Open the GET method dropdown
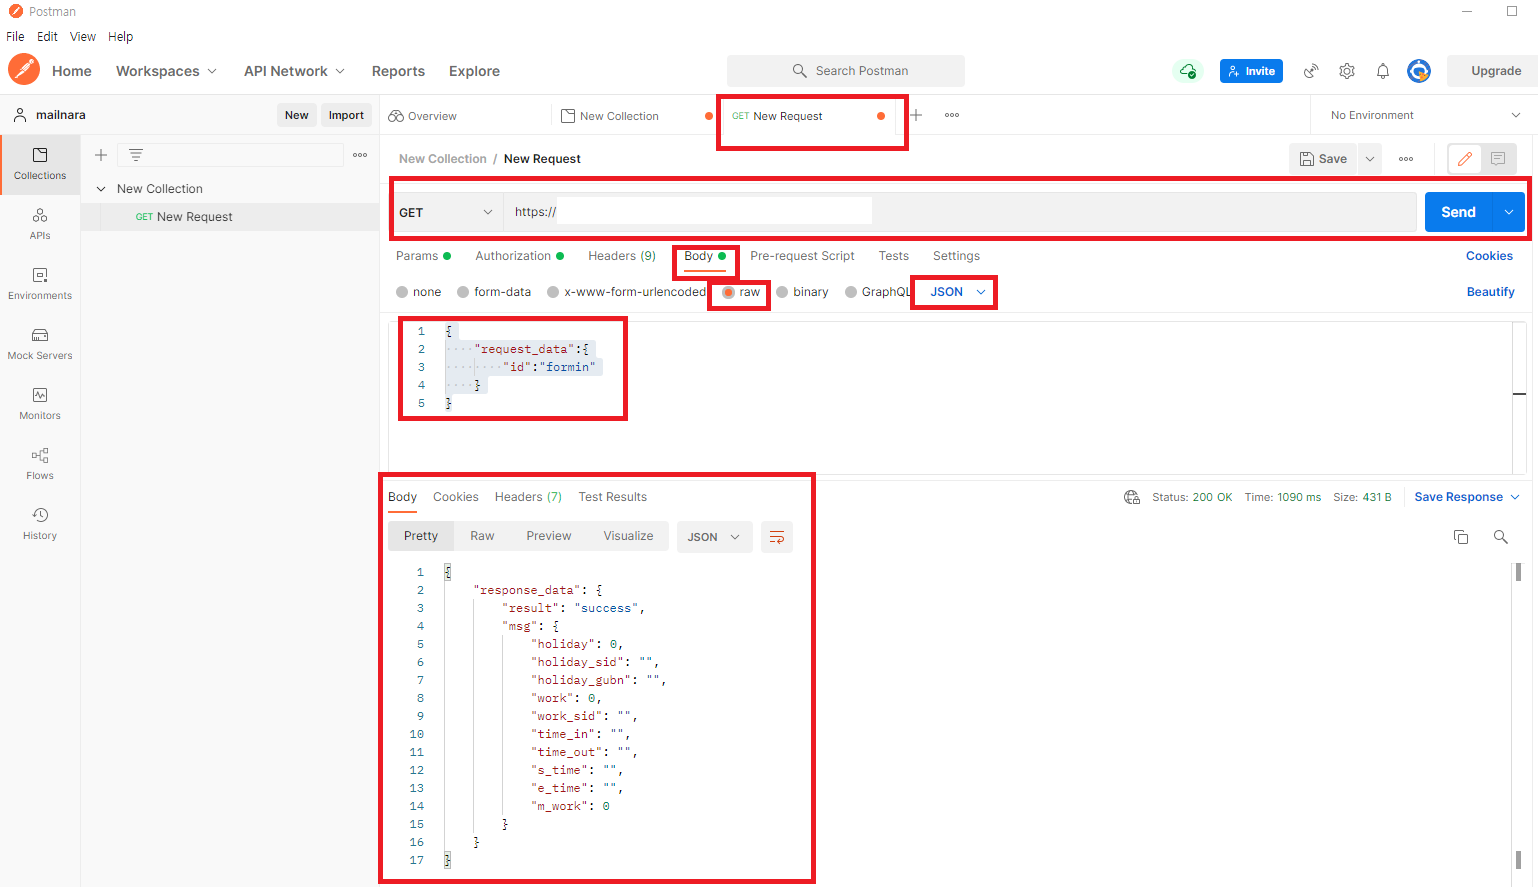Image resolution: width=1538 pixels, height=887 pixels. click(x=446, y=212)
